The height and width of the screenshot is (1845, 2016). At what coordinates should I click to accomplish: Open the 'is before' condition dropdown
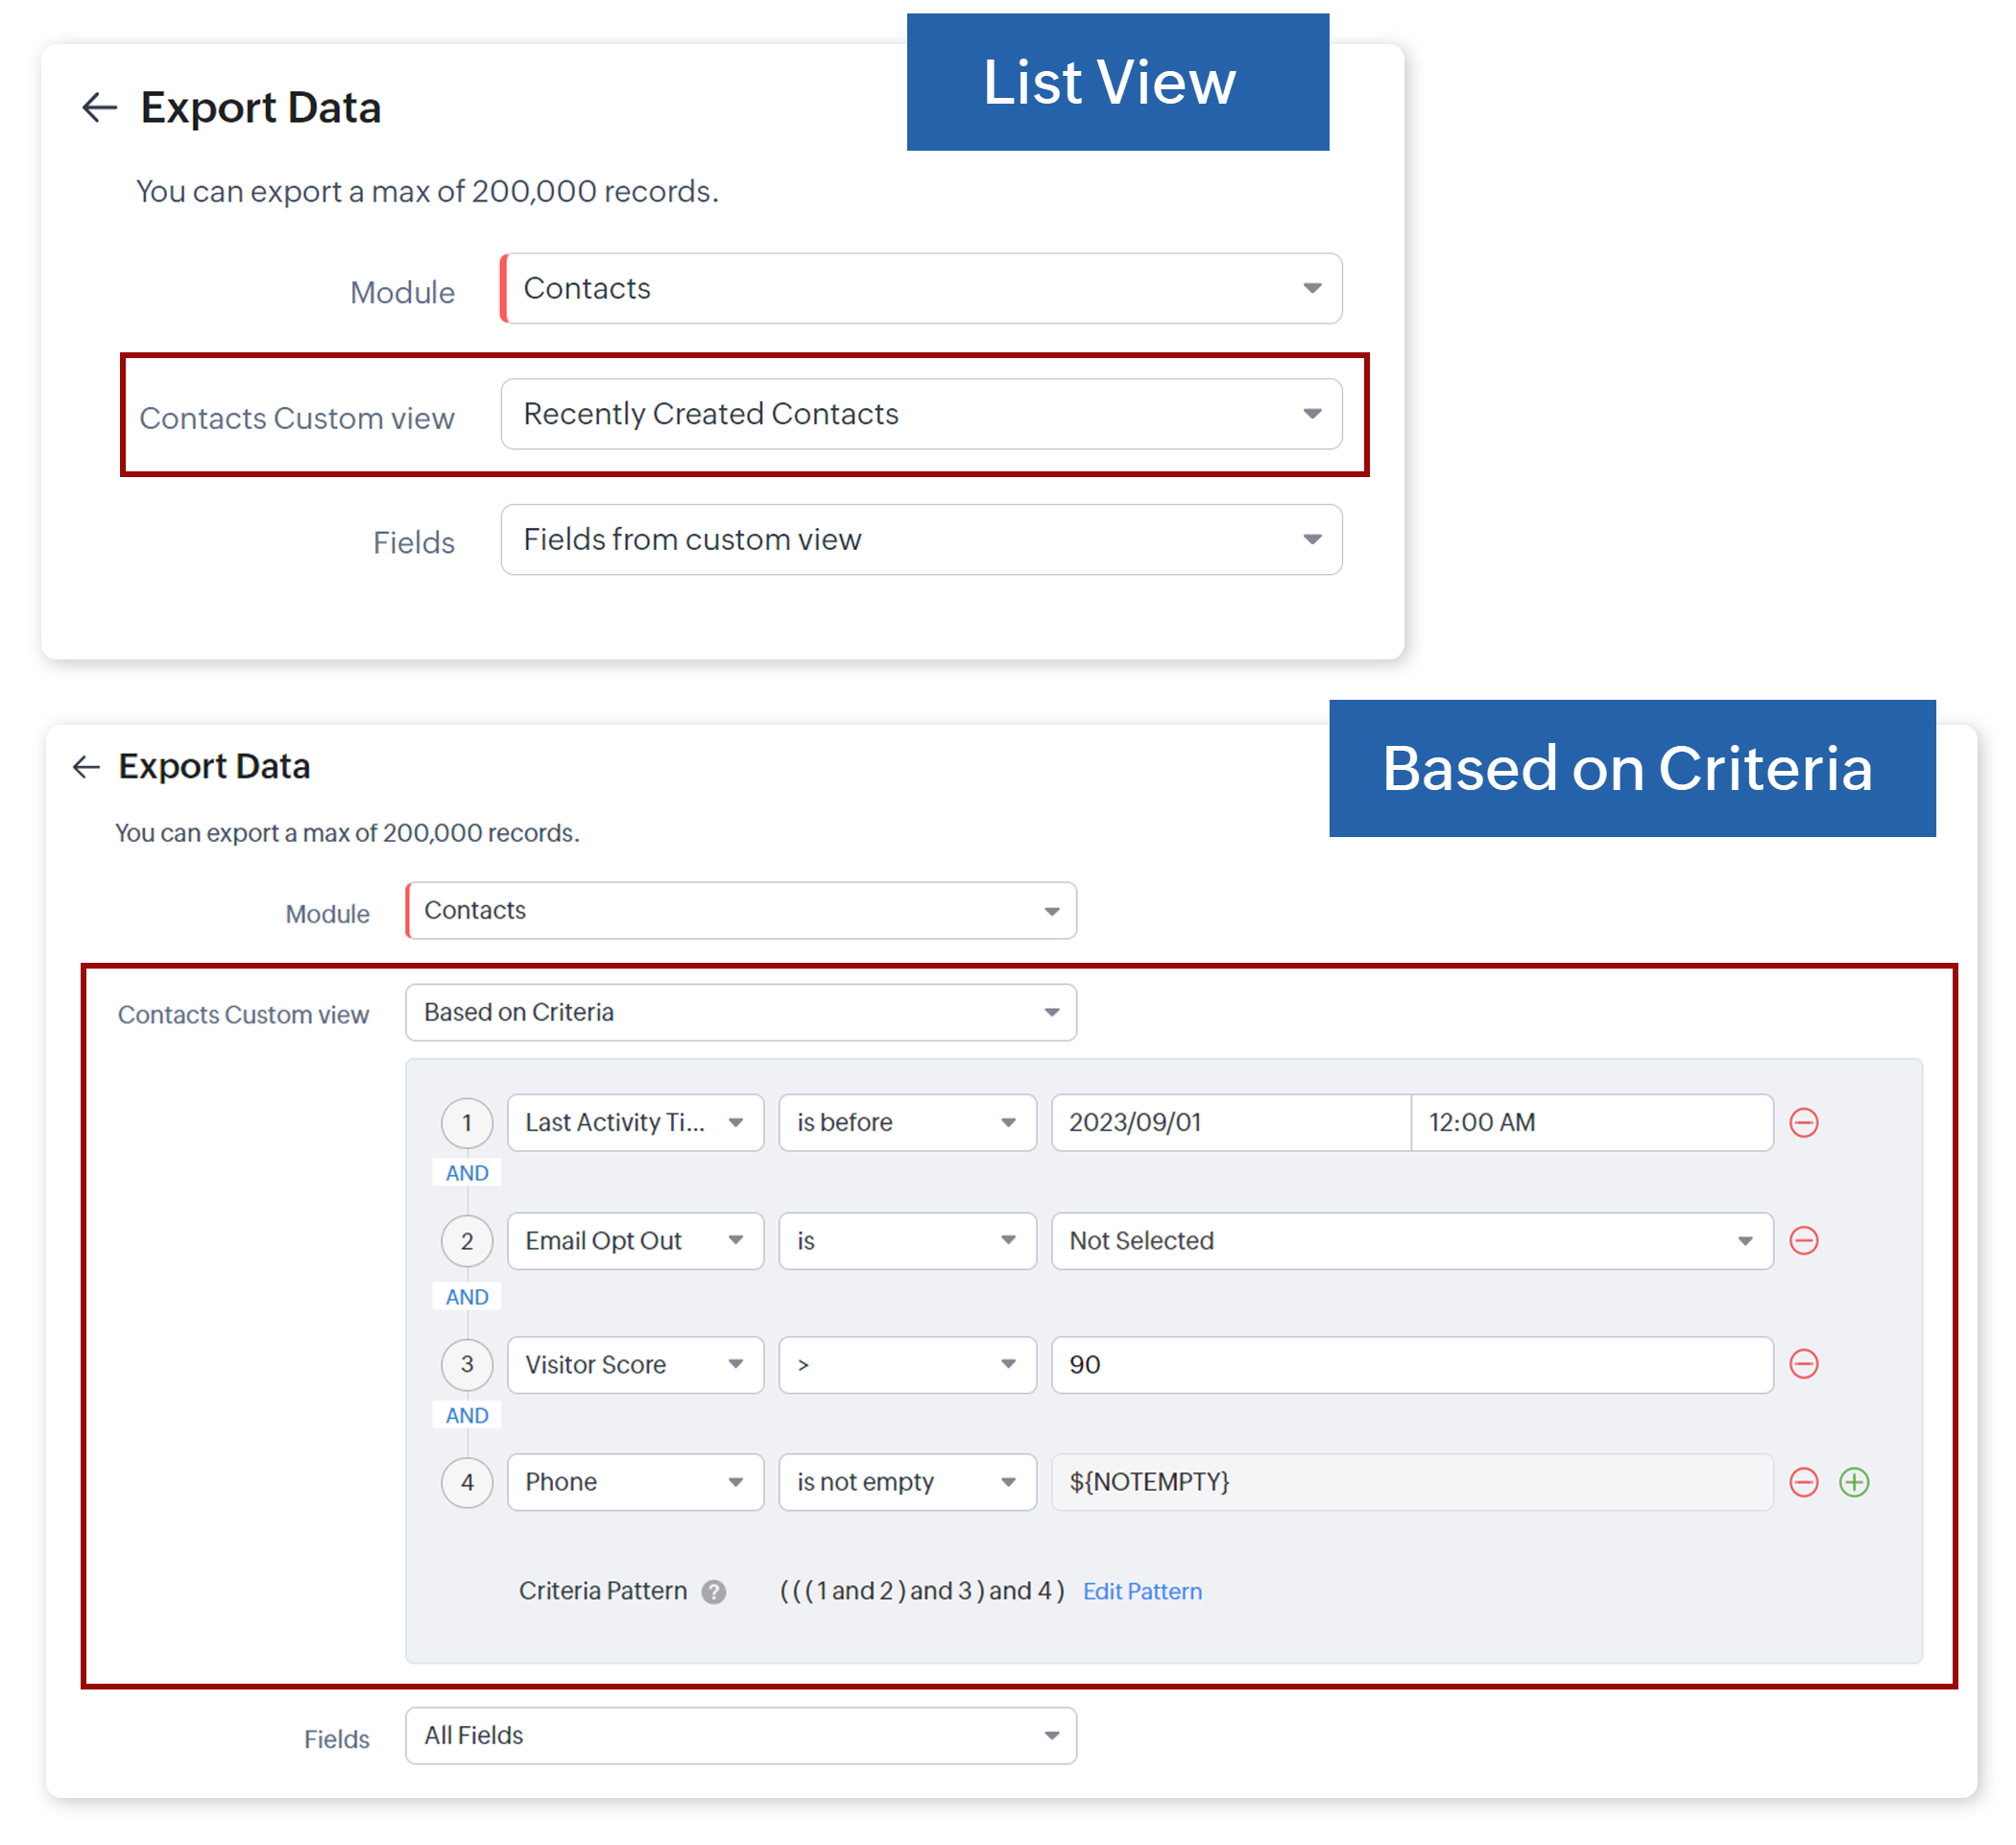pos(906,1123)
